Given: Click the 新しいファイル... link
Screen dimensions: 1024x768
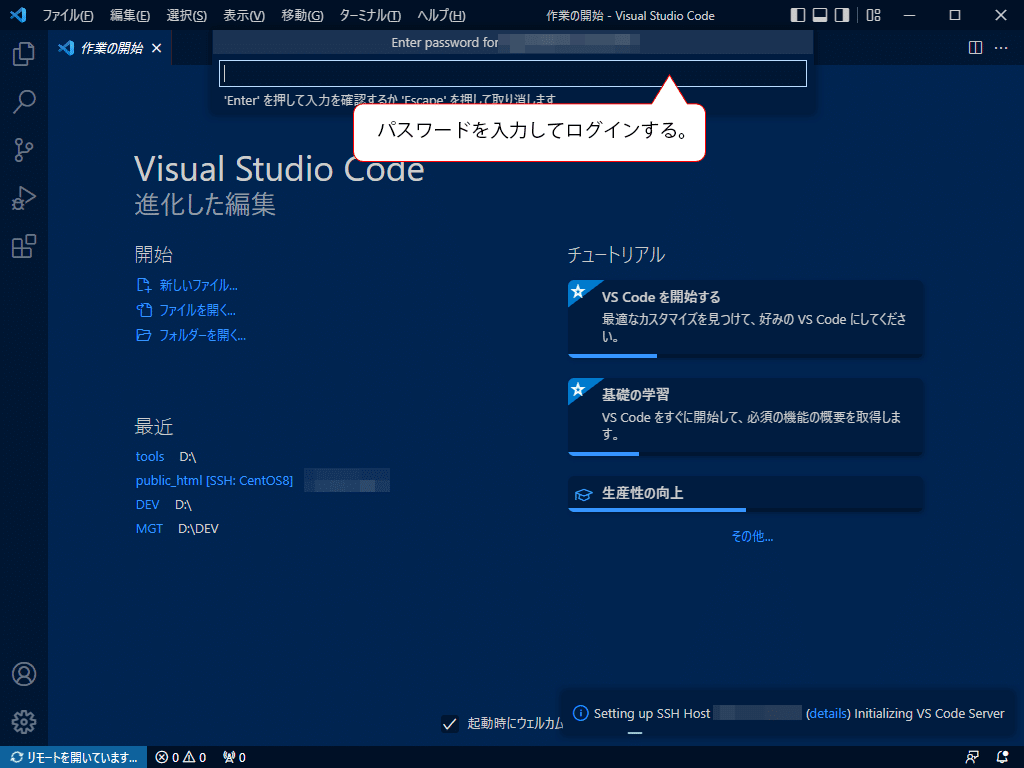Looking at the screenshot, I should [199, 285].
